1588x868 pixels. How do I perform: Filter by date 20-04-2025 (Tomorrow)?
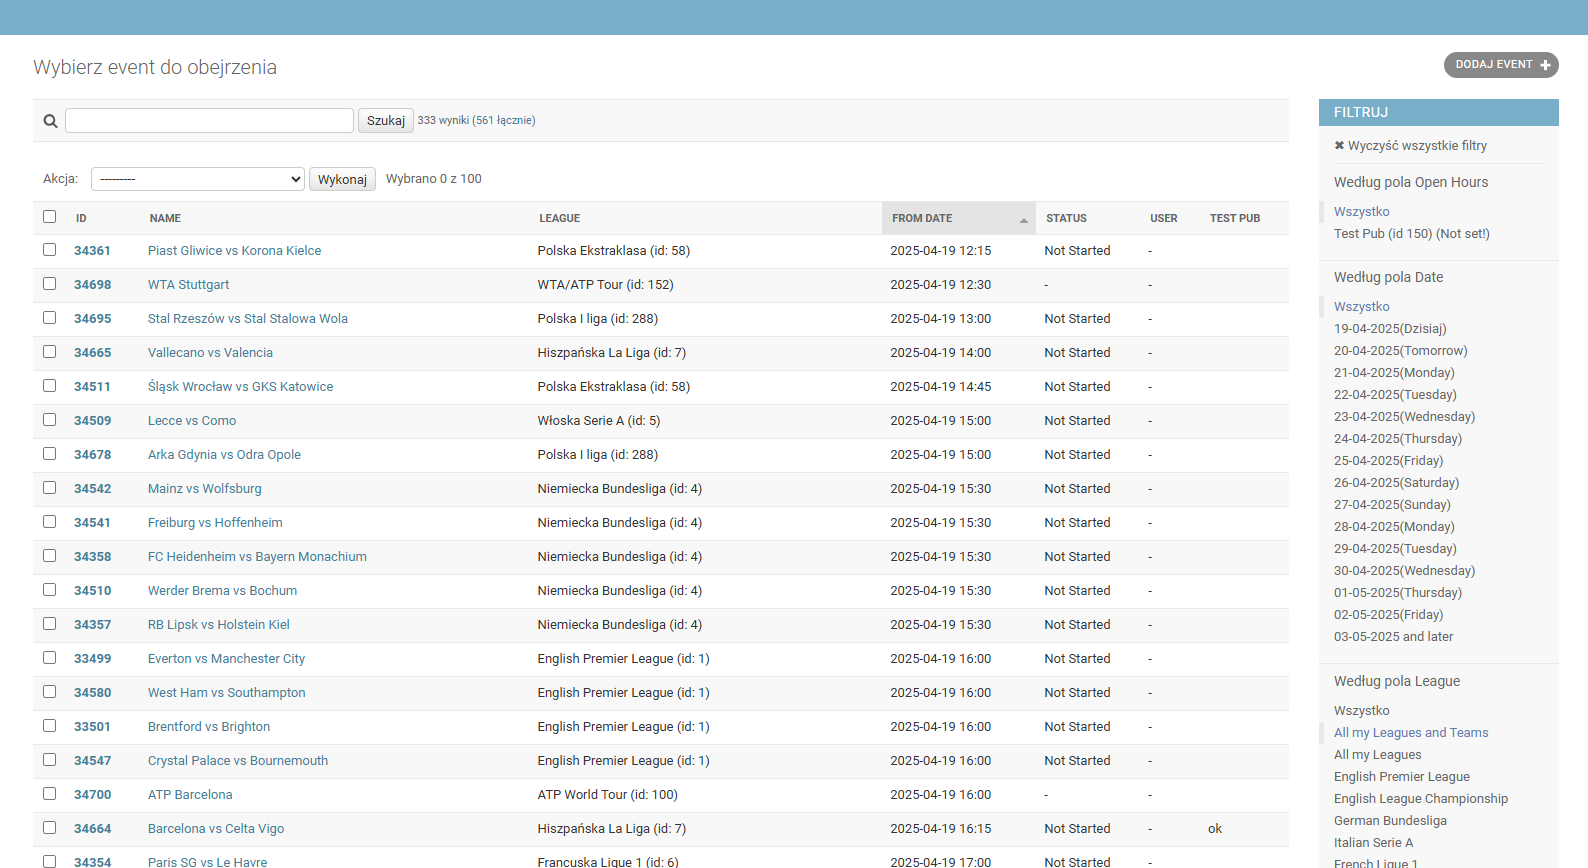1400,351
